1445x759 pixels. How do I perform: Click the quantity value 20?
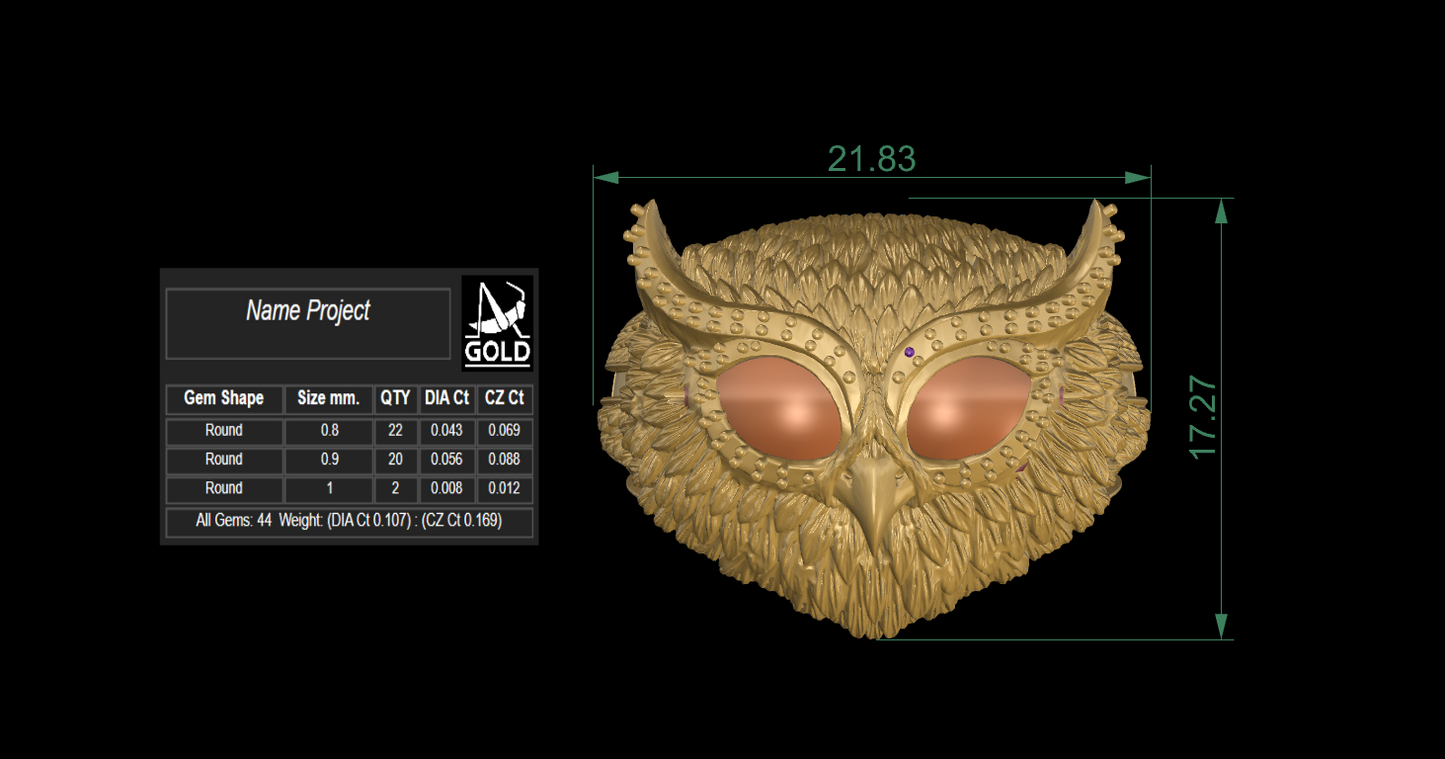tap(395, 460)
